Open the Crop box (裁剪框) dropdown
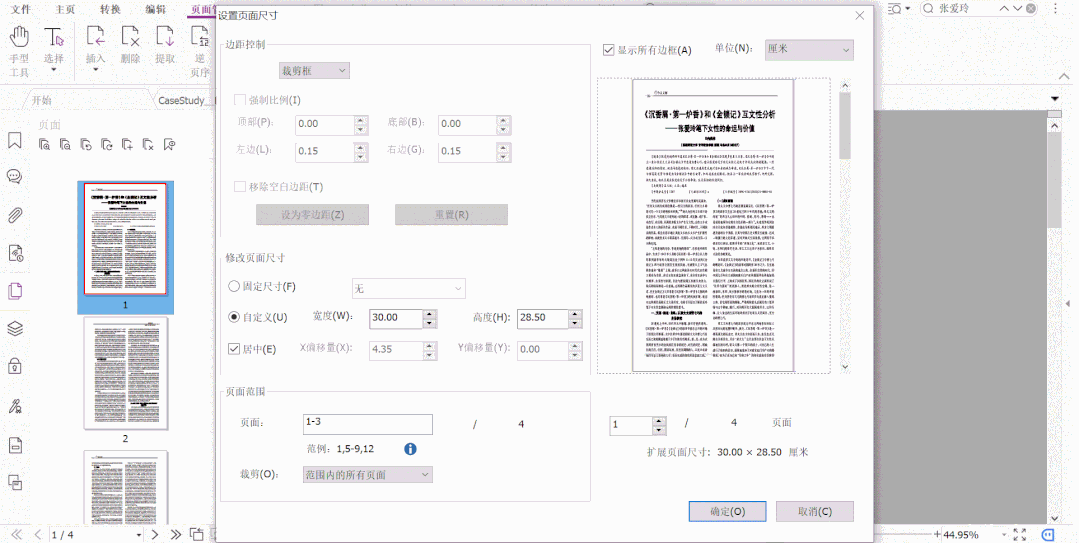1079x543 pixels. [314, 70]
